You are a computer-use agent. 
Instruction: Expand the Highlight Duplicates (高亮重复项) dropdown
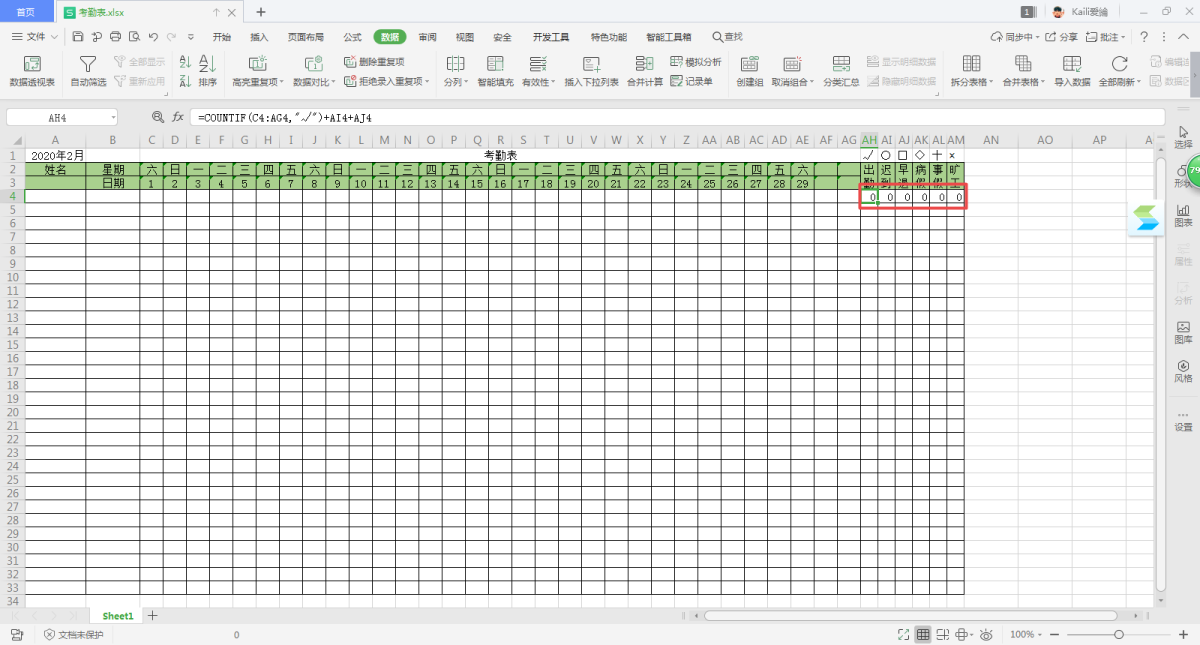point(258,82)
